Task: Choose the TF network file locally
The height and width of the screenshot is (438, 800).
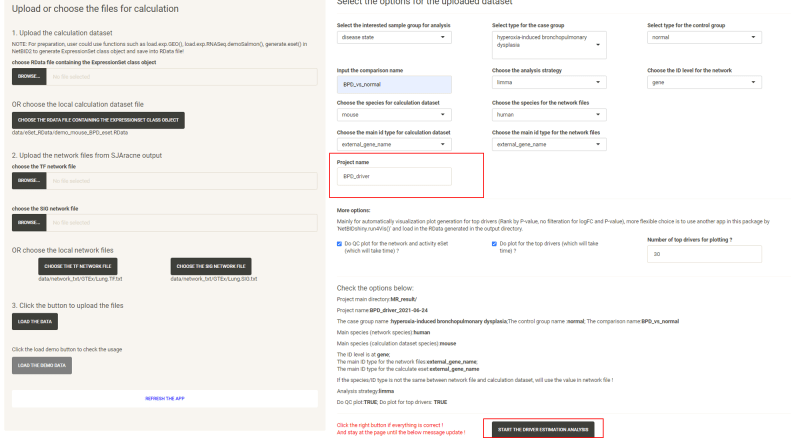Action: click(x=78, y=266)
